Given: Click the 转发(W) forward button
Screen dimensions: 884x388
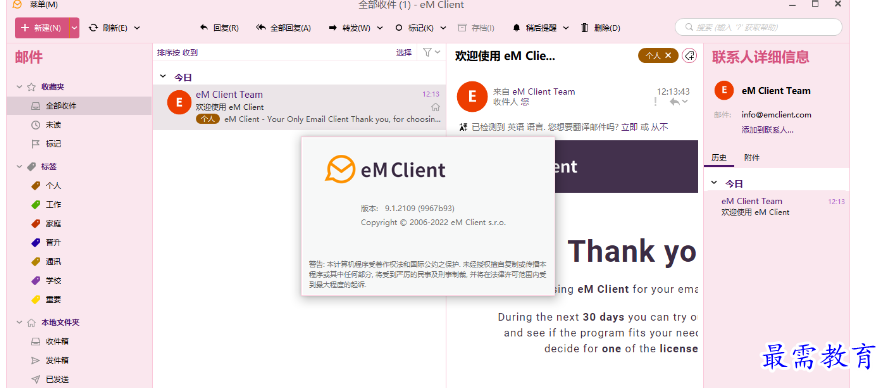Looking at the screenshot, I should pos(349,28).
